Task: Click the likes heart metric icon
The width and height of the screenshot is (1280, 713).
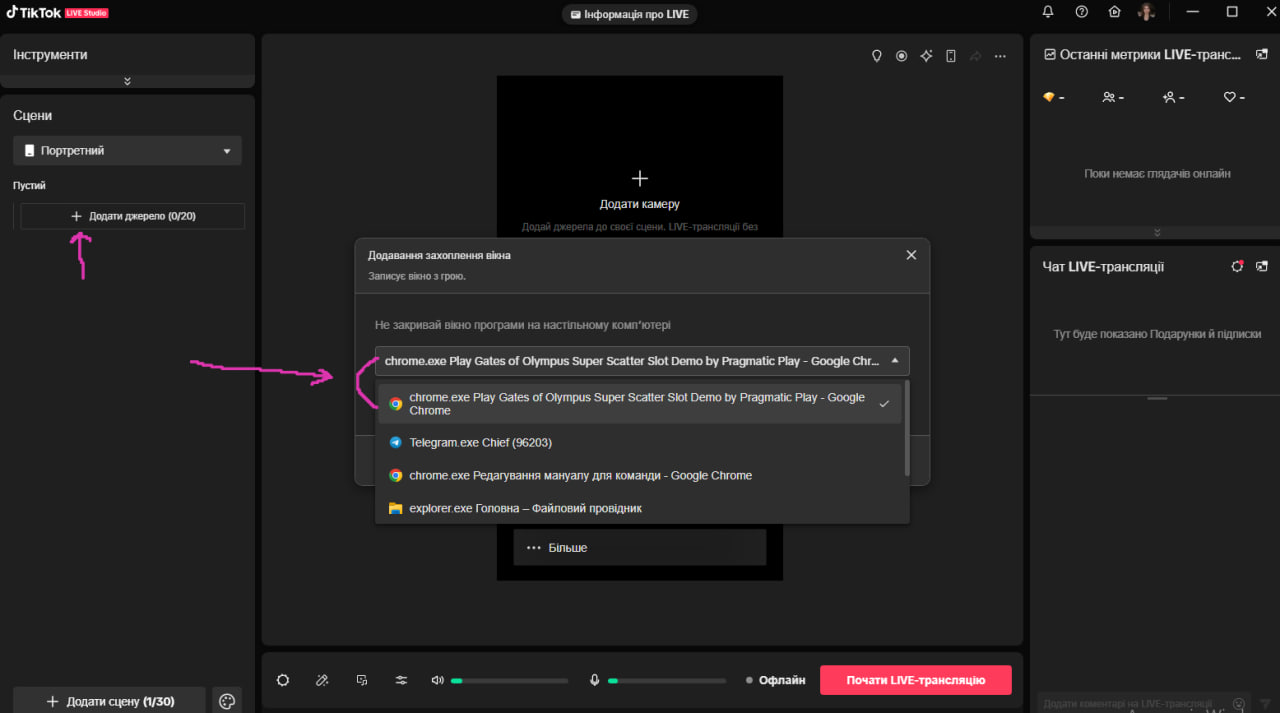Action: point(1229,97)
